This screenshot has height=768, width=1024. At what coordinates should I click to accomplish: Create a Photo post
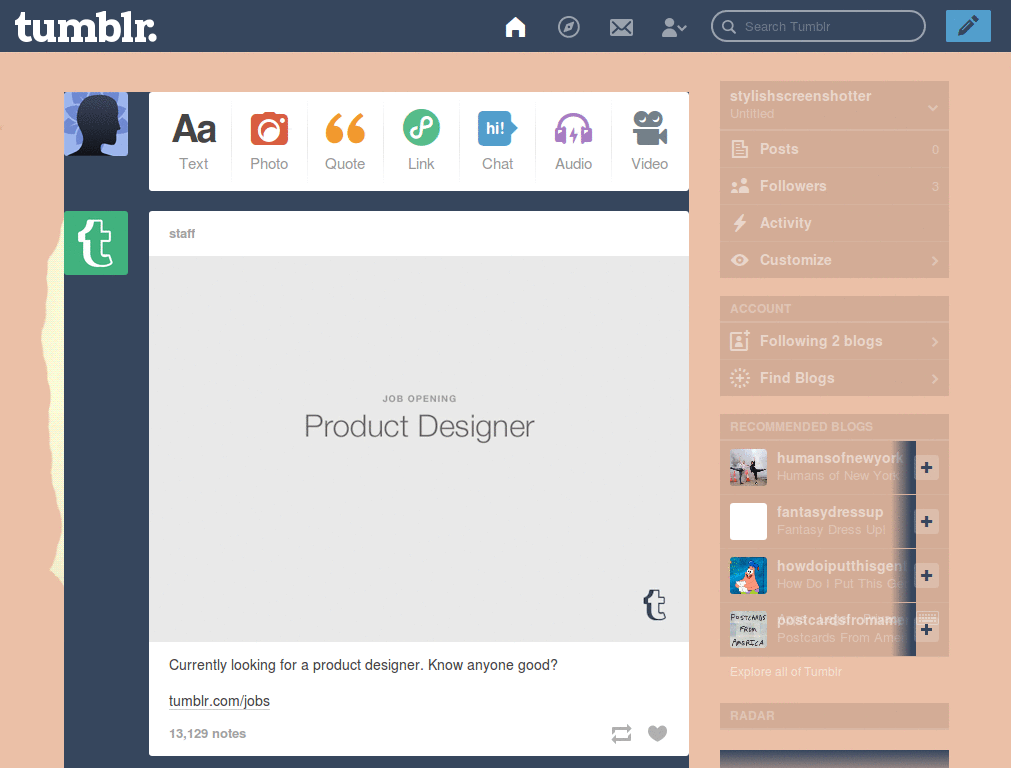[x=269, y=141]
